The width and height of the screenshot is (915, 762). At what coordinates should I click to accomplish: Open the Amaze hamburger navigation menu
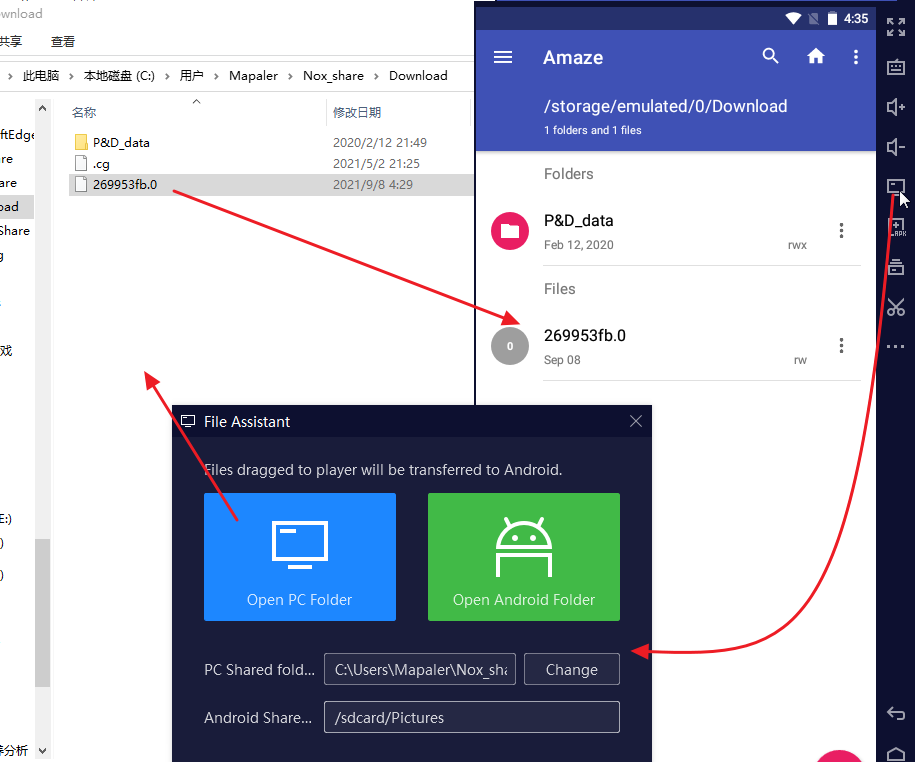pyautogui.click(x=503, y=57)
